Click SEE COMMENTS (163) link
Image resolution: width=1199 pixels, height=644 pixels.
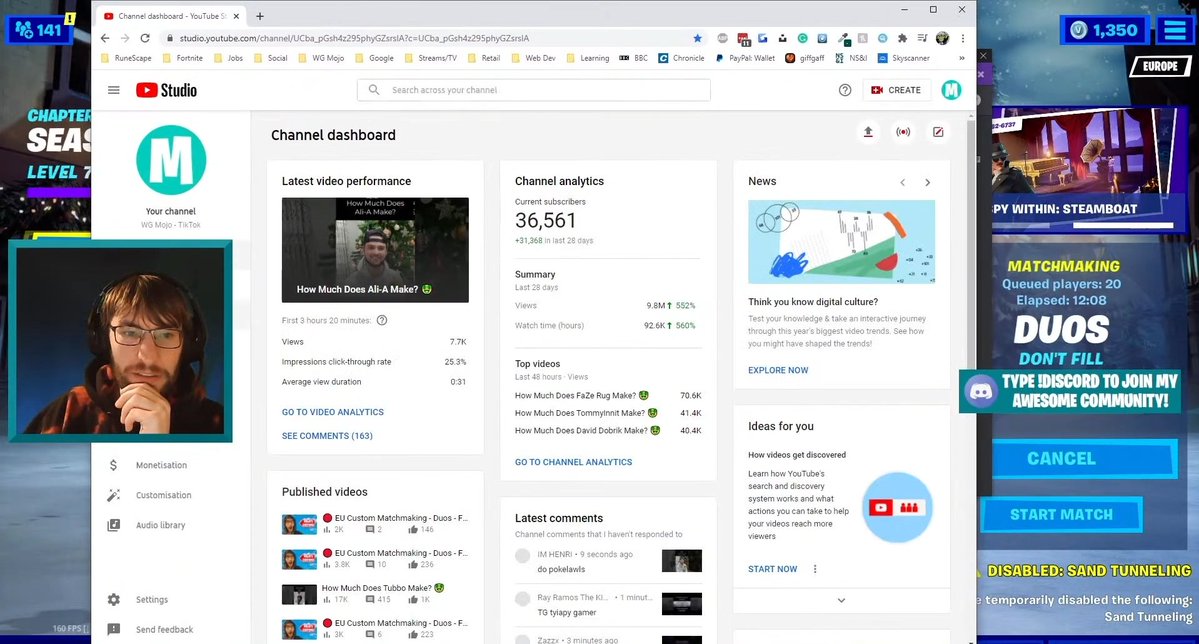(327, 436)
